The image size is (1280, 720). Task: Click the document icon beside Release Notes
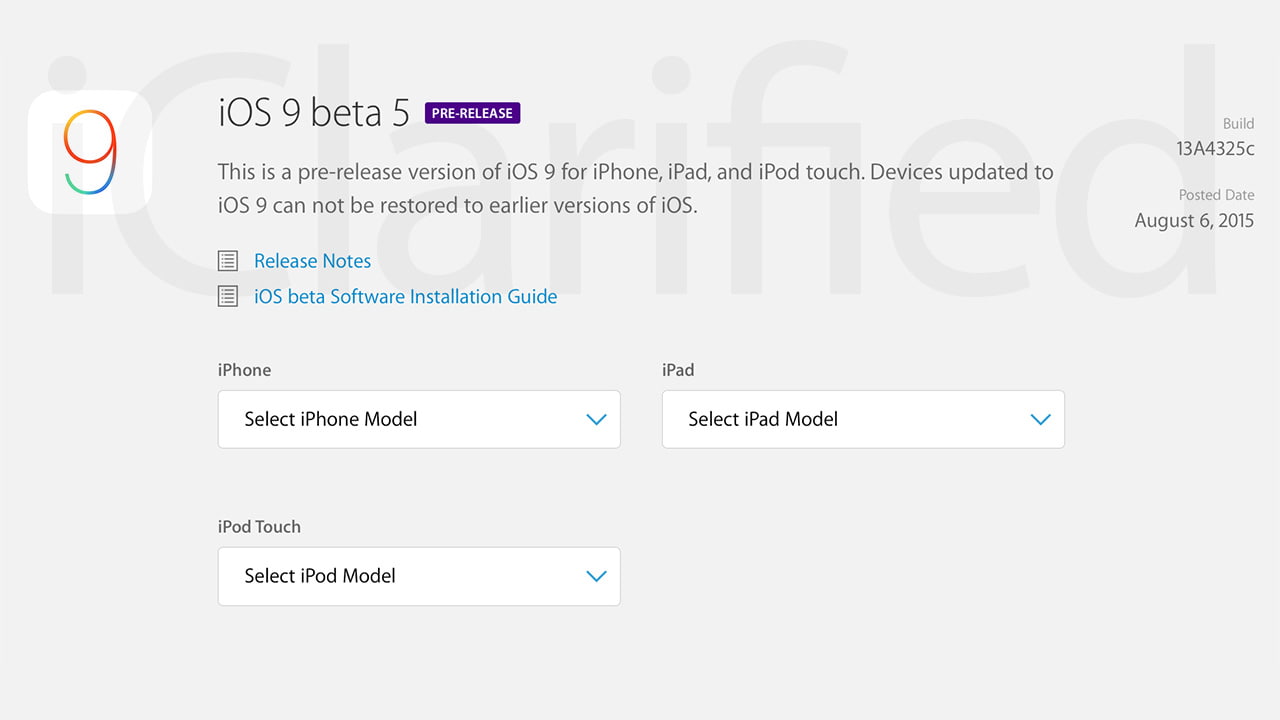click(x=228, y=261)
